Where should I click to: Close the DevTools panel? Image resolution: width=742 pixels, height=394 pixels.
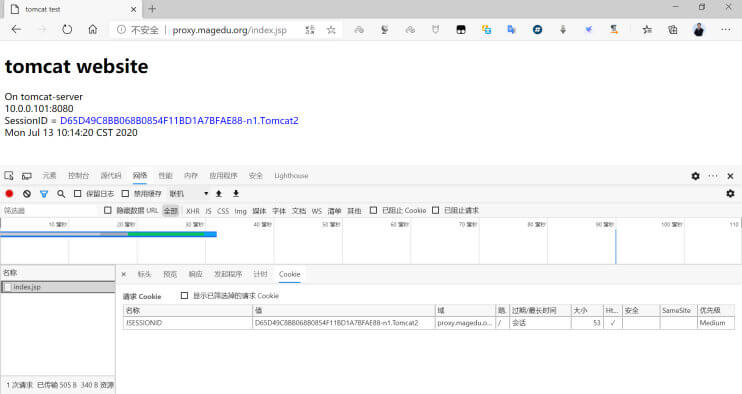(x=730, y=176)
